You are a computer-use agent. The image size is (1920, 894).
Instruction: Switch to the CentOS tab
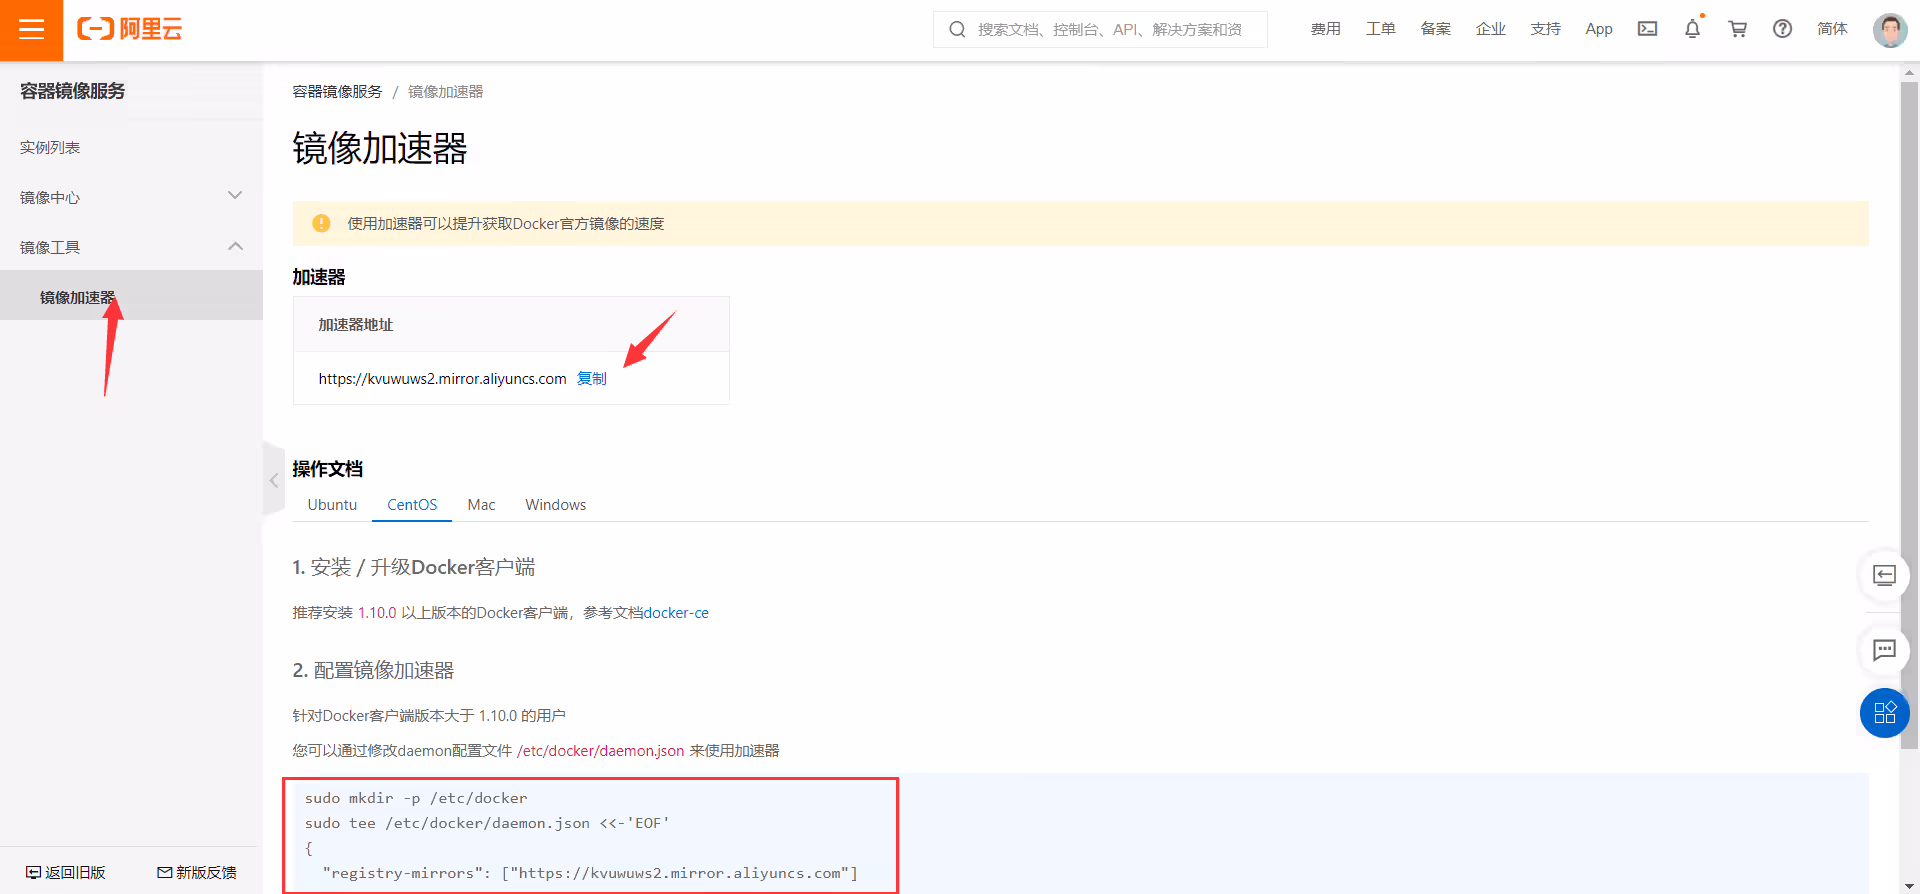412,505
